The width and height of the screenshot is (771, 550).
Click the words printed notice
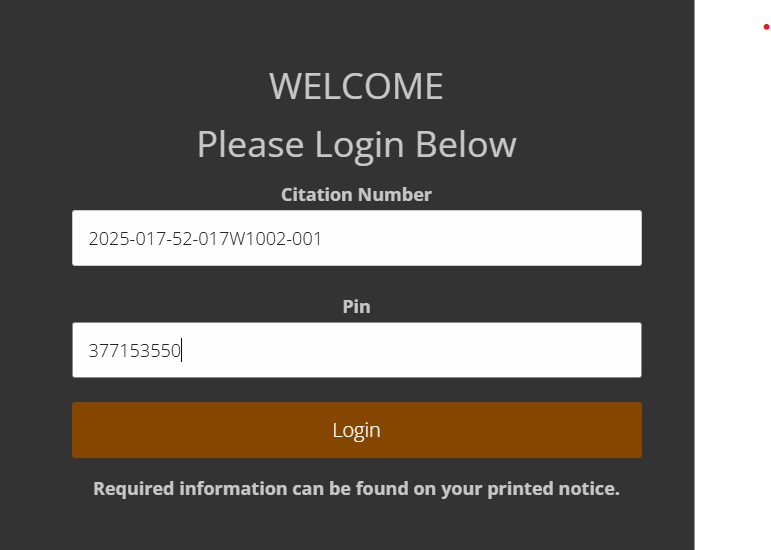tap(553, 489)
